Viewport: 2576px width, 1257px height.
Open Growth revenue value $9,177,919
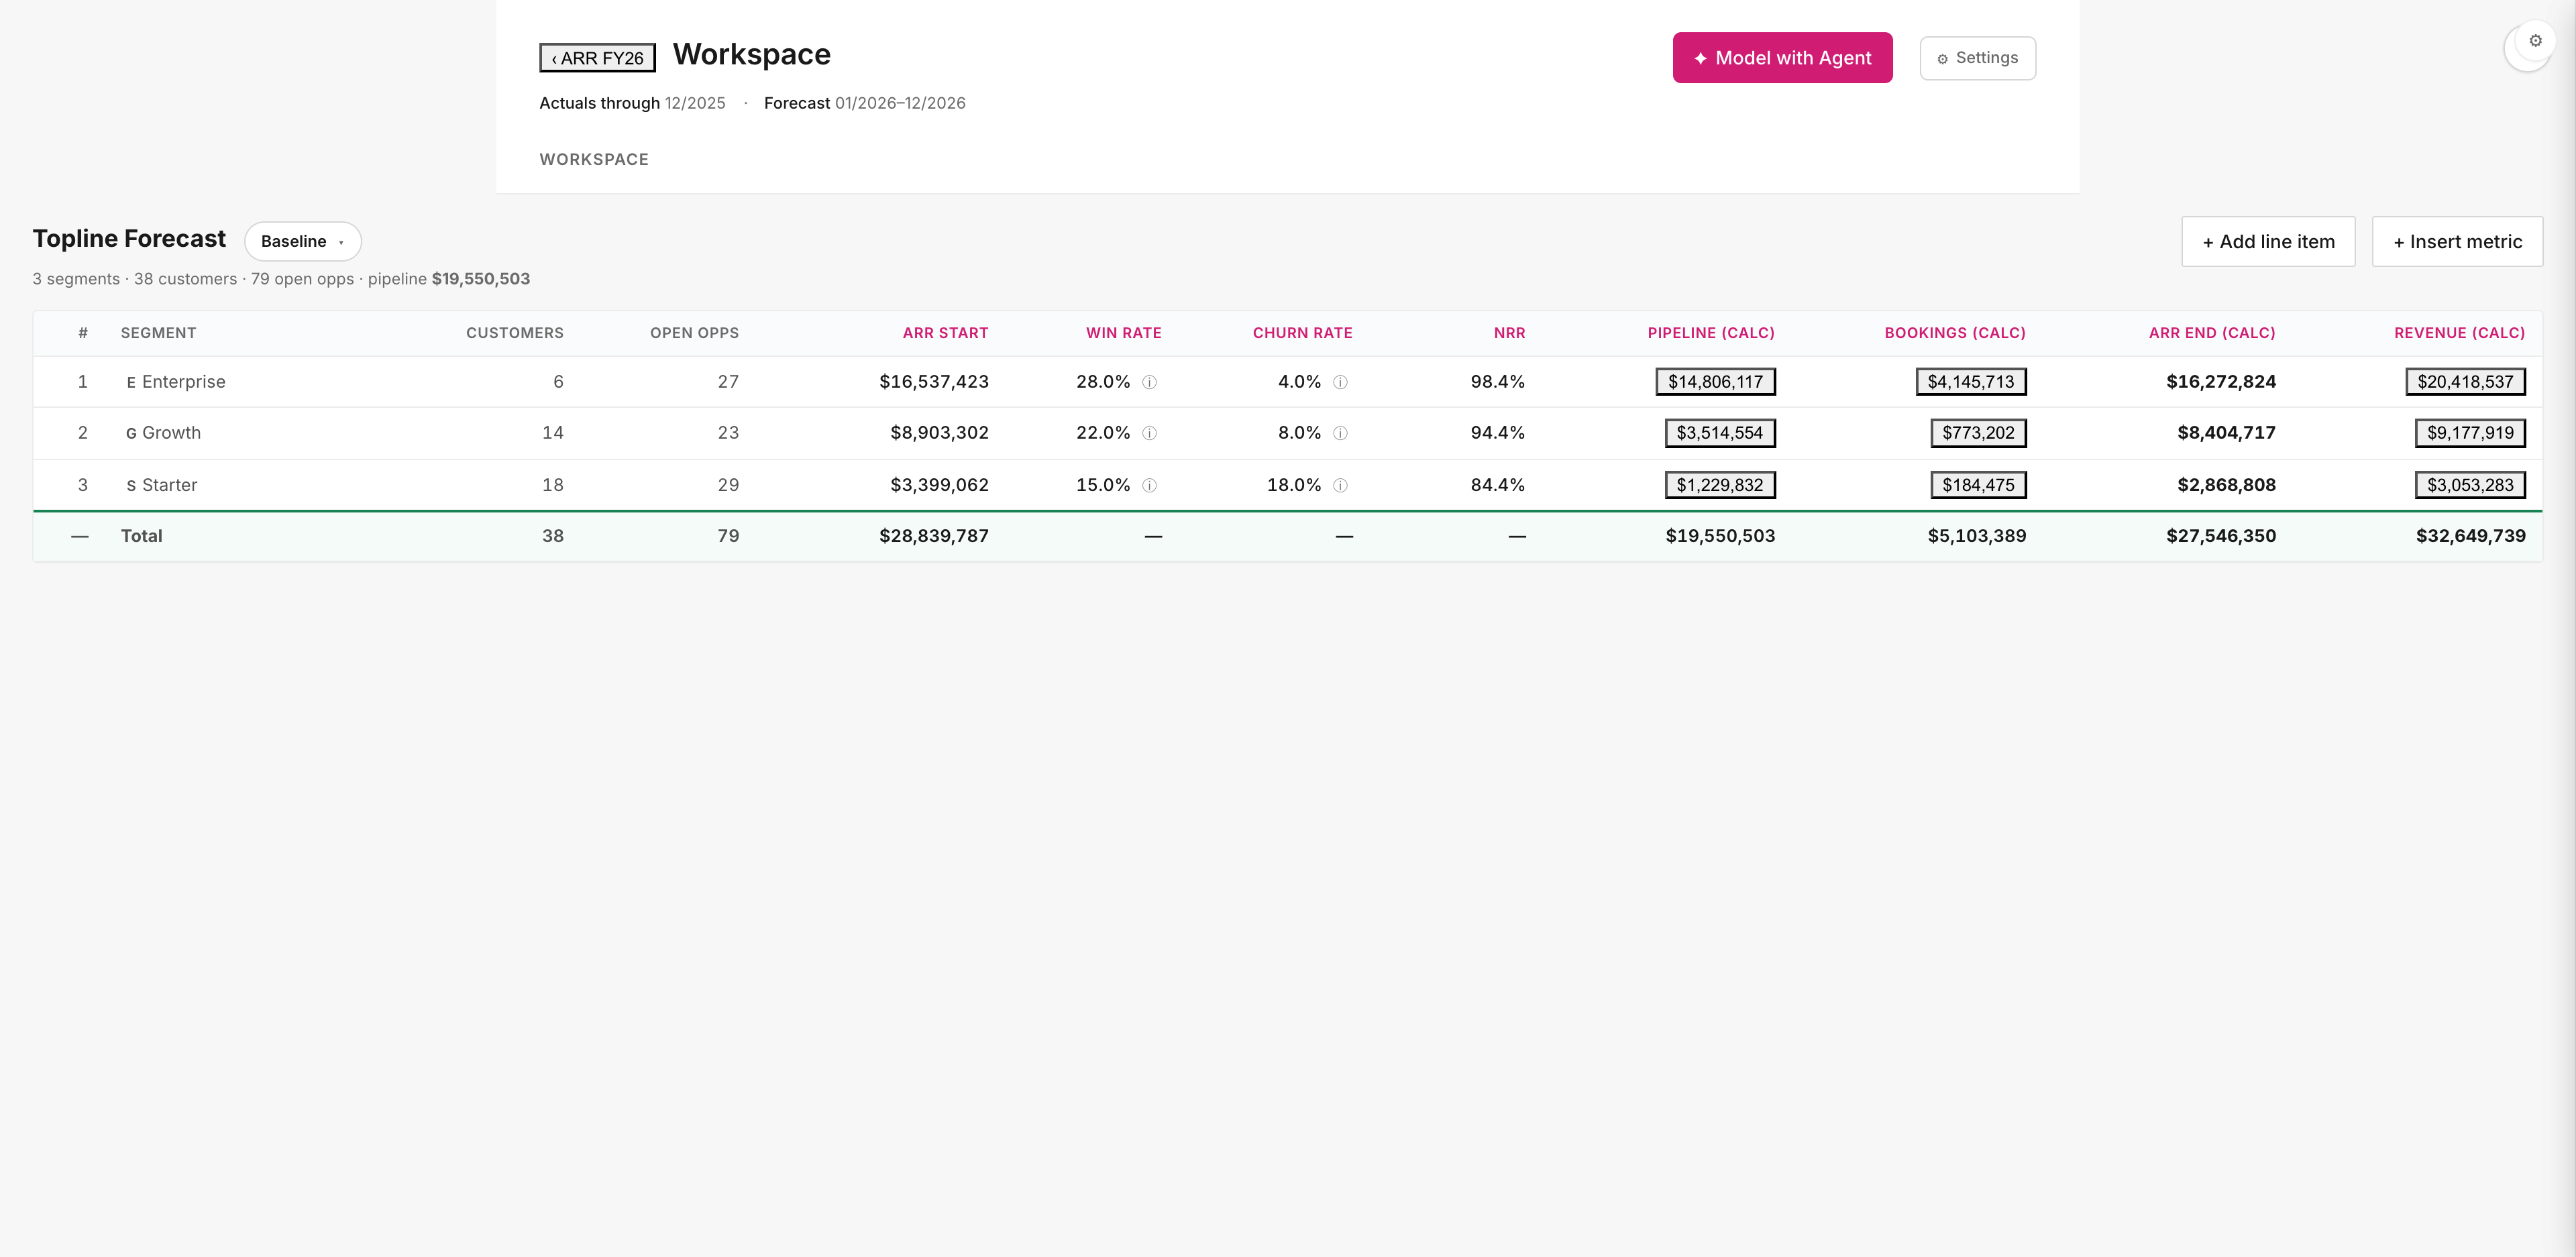[2470, 433]
